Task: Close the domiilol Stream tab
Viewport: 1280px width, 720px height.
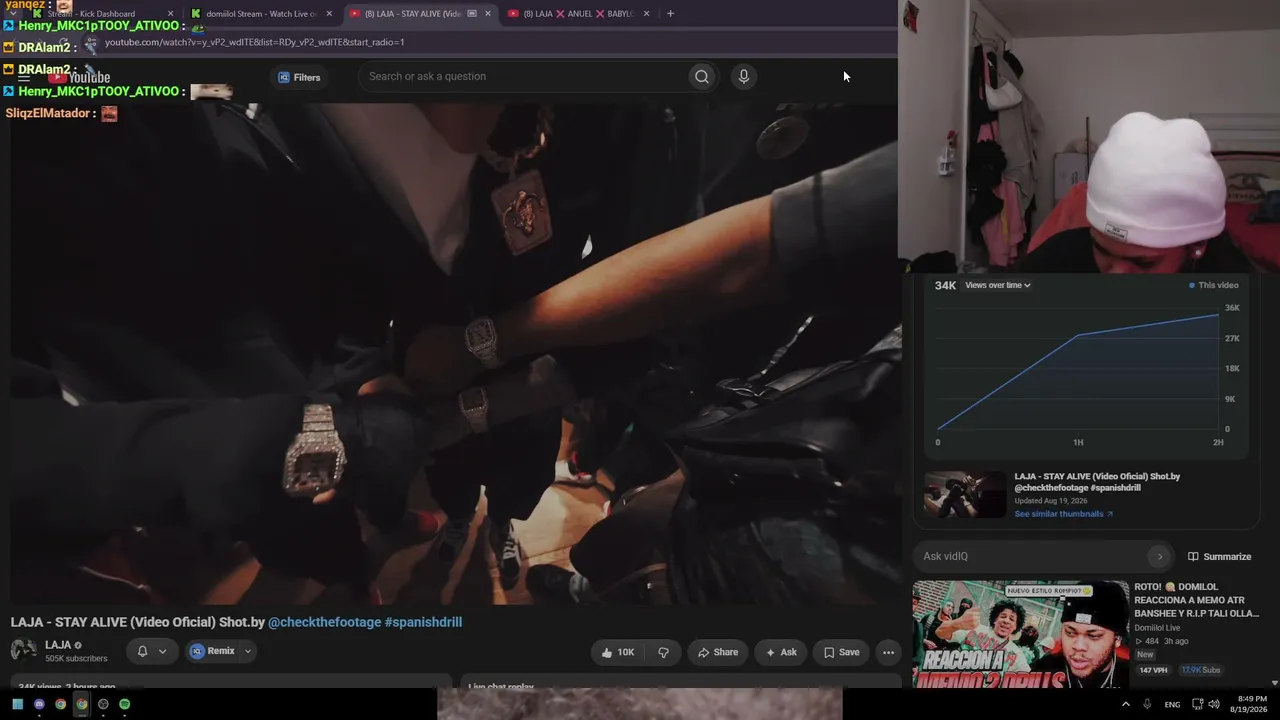Action: 329,14
